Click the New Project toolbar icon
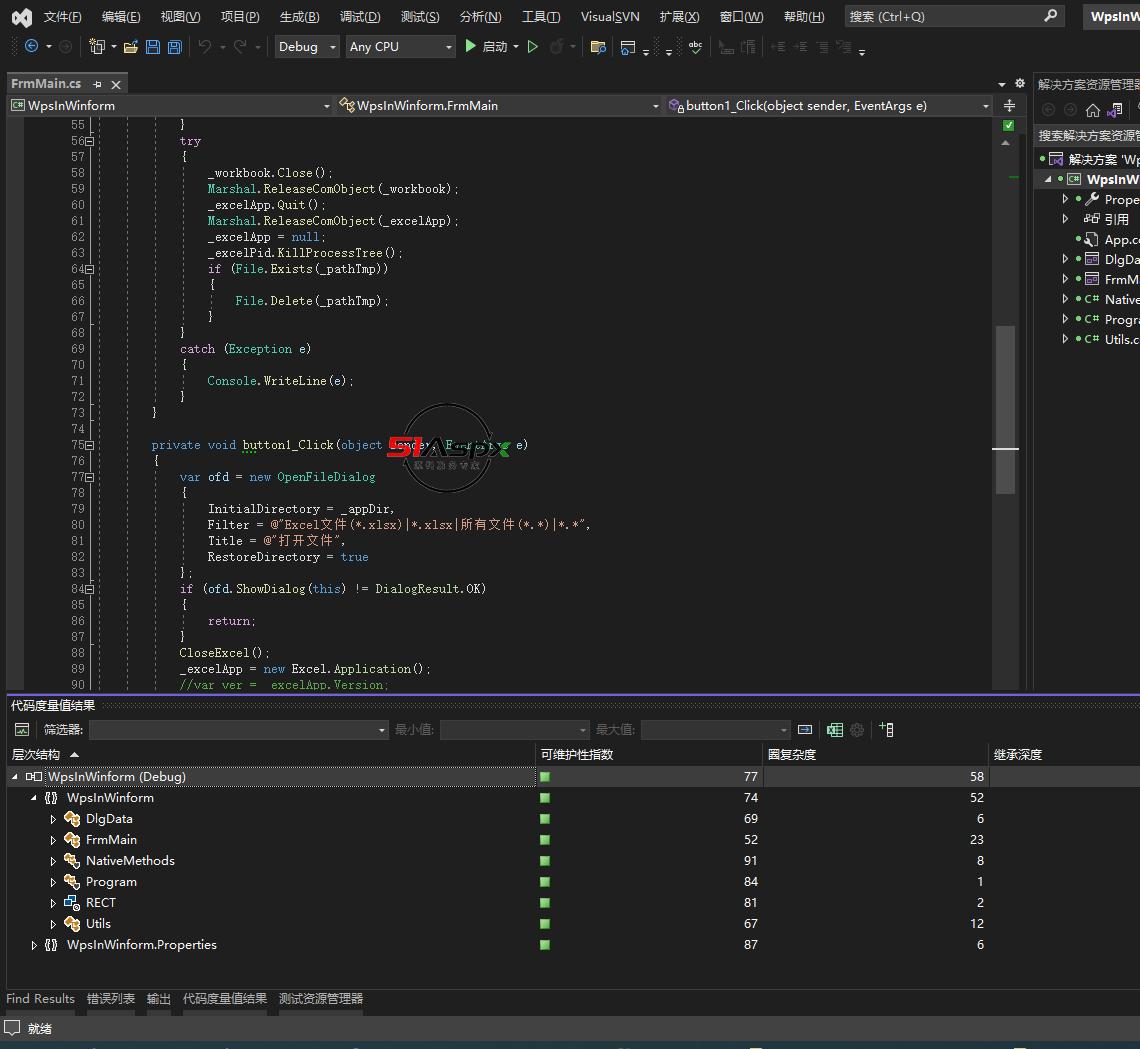The image size is (1140, 1049). pyautogui.click(x=96, y=47)
